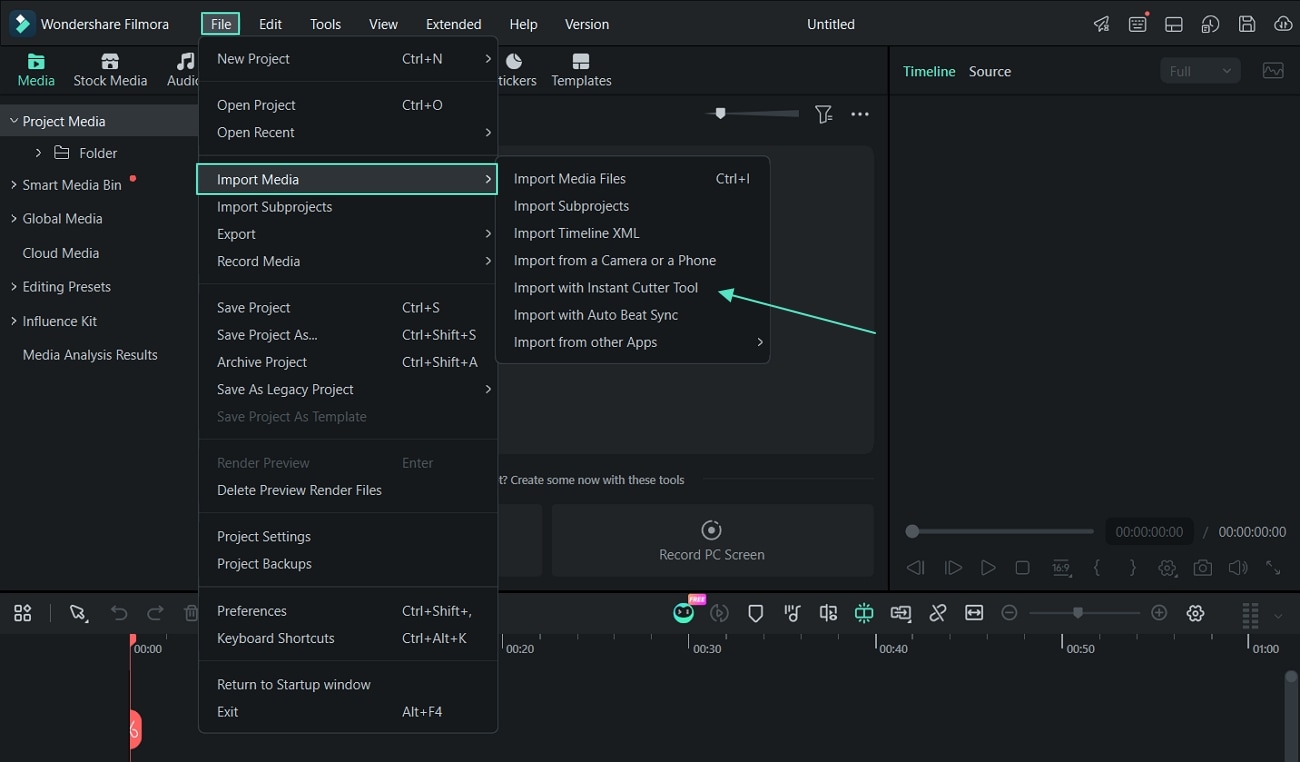This screenshot has width=1300, height=762.
Task: Collapse the Project Media arrow
Action: point(14,121)
